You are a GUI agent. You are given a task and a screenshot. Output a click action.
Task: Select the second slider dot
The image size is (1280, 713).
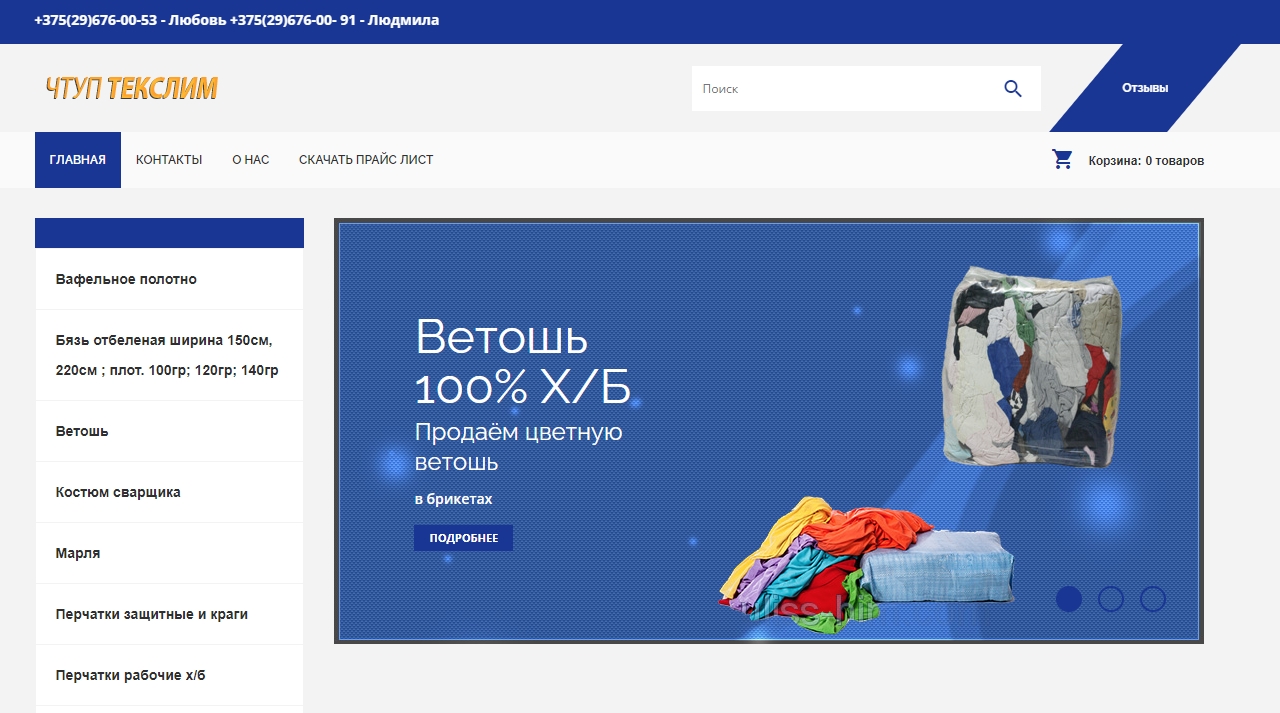1111,599
